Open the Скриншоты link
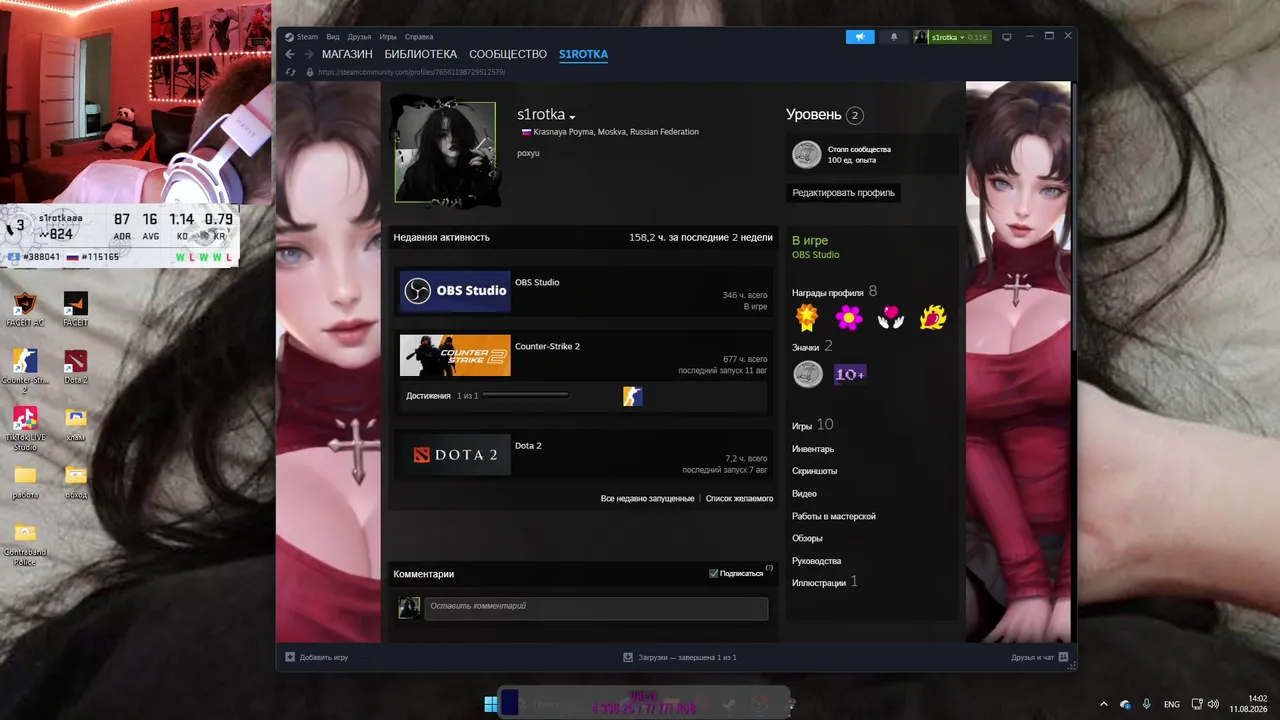The image size is (1280, 720). (x=815, y=471)
